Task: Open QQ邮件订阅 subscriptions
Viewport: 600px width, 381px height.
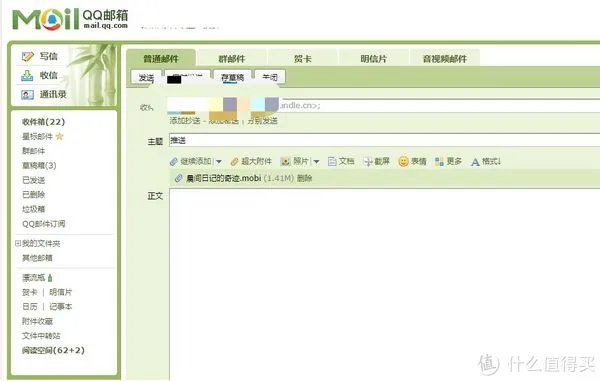Action: coord(44,224)
